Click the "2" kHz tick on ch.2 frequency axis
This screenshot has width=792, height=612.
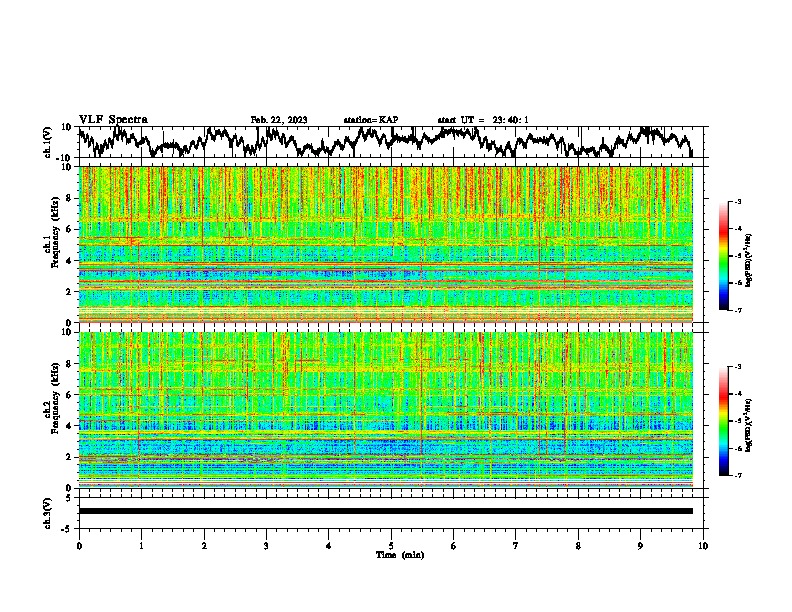click(70, 457)
